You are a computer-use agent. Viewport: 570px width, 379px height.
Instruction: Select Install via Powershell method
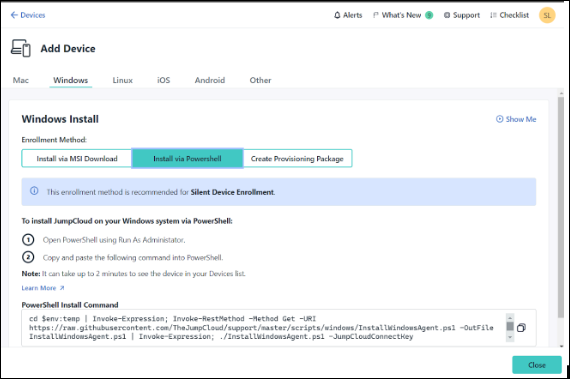(x=187, y=158)
